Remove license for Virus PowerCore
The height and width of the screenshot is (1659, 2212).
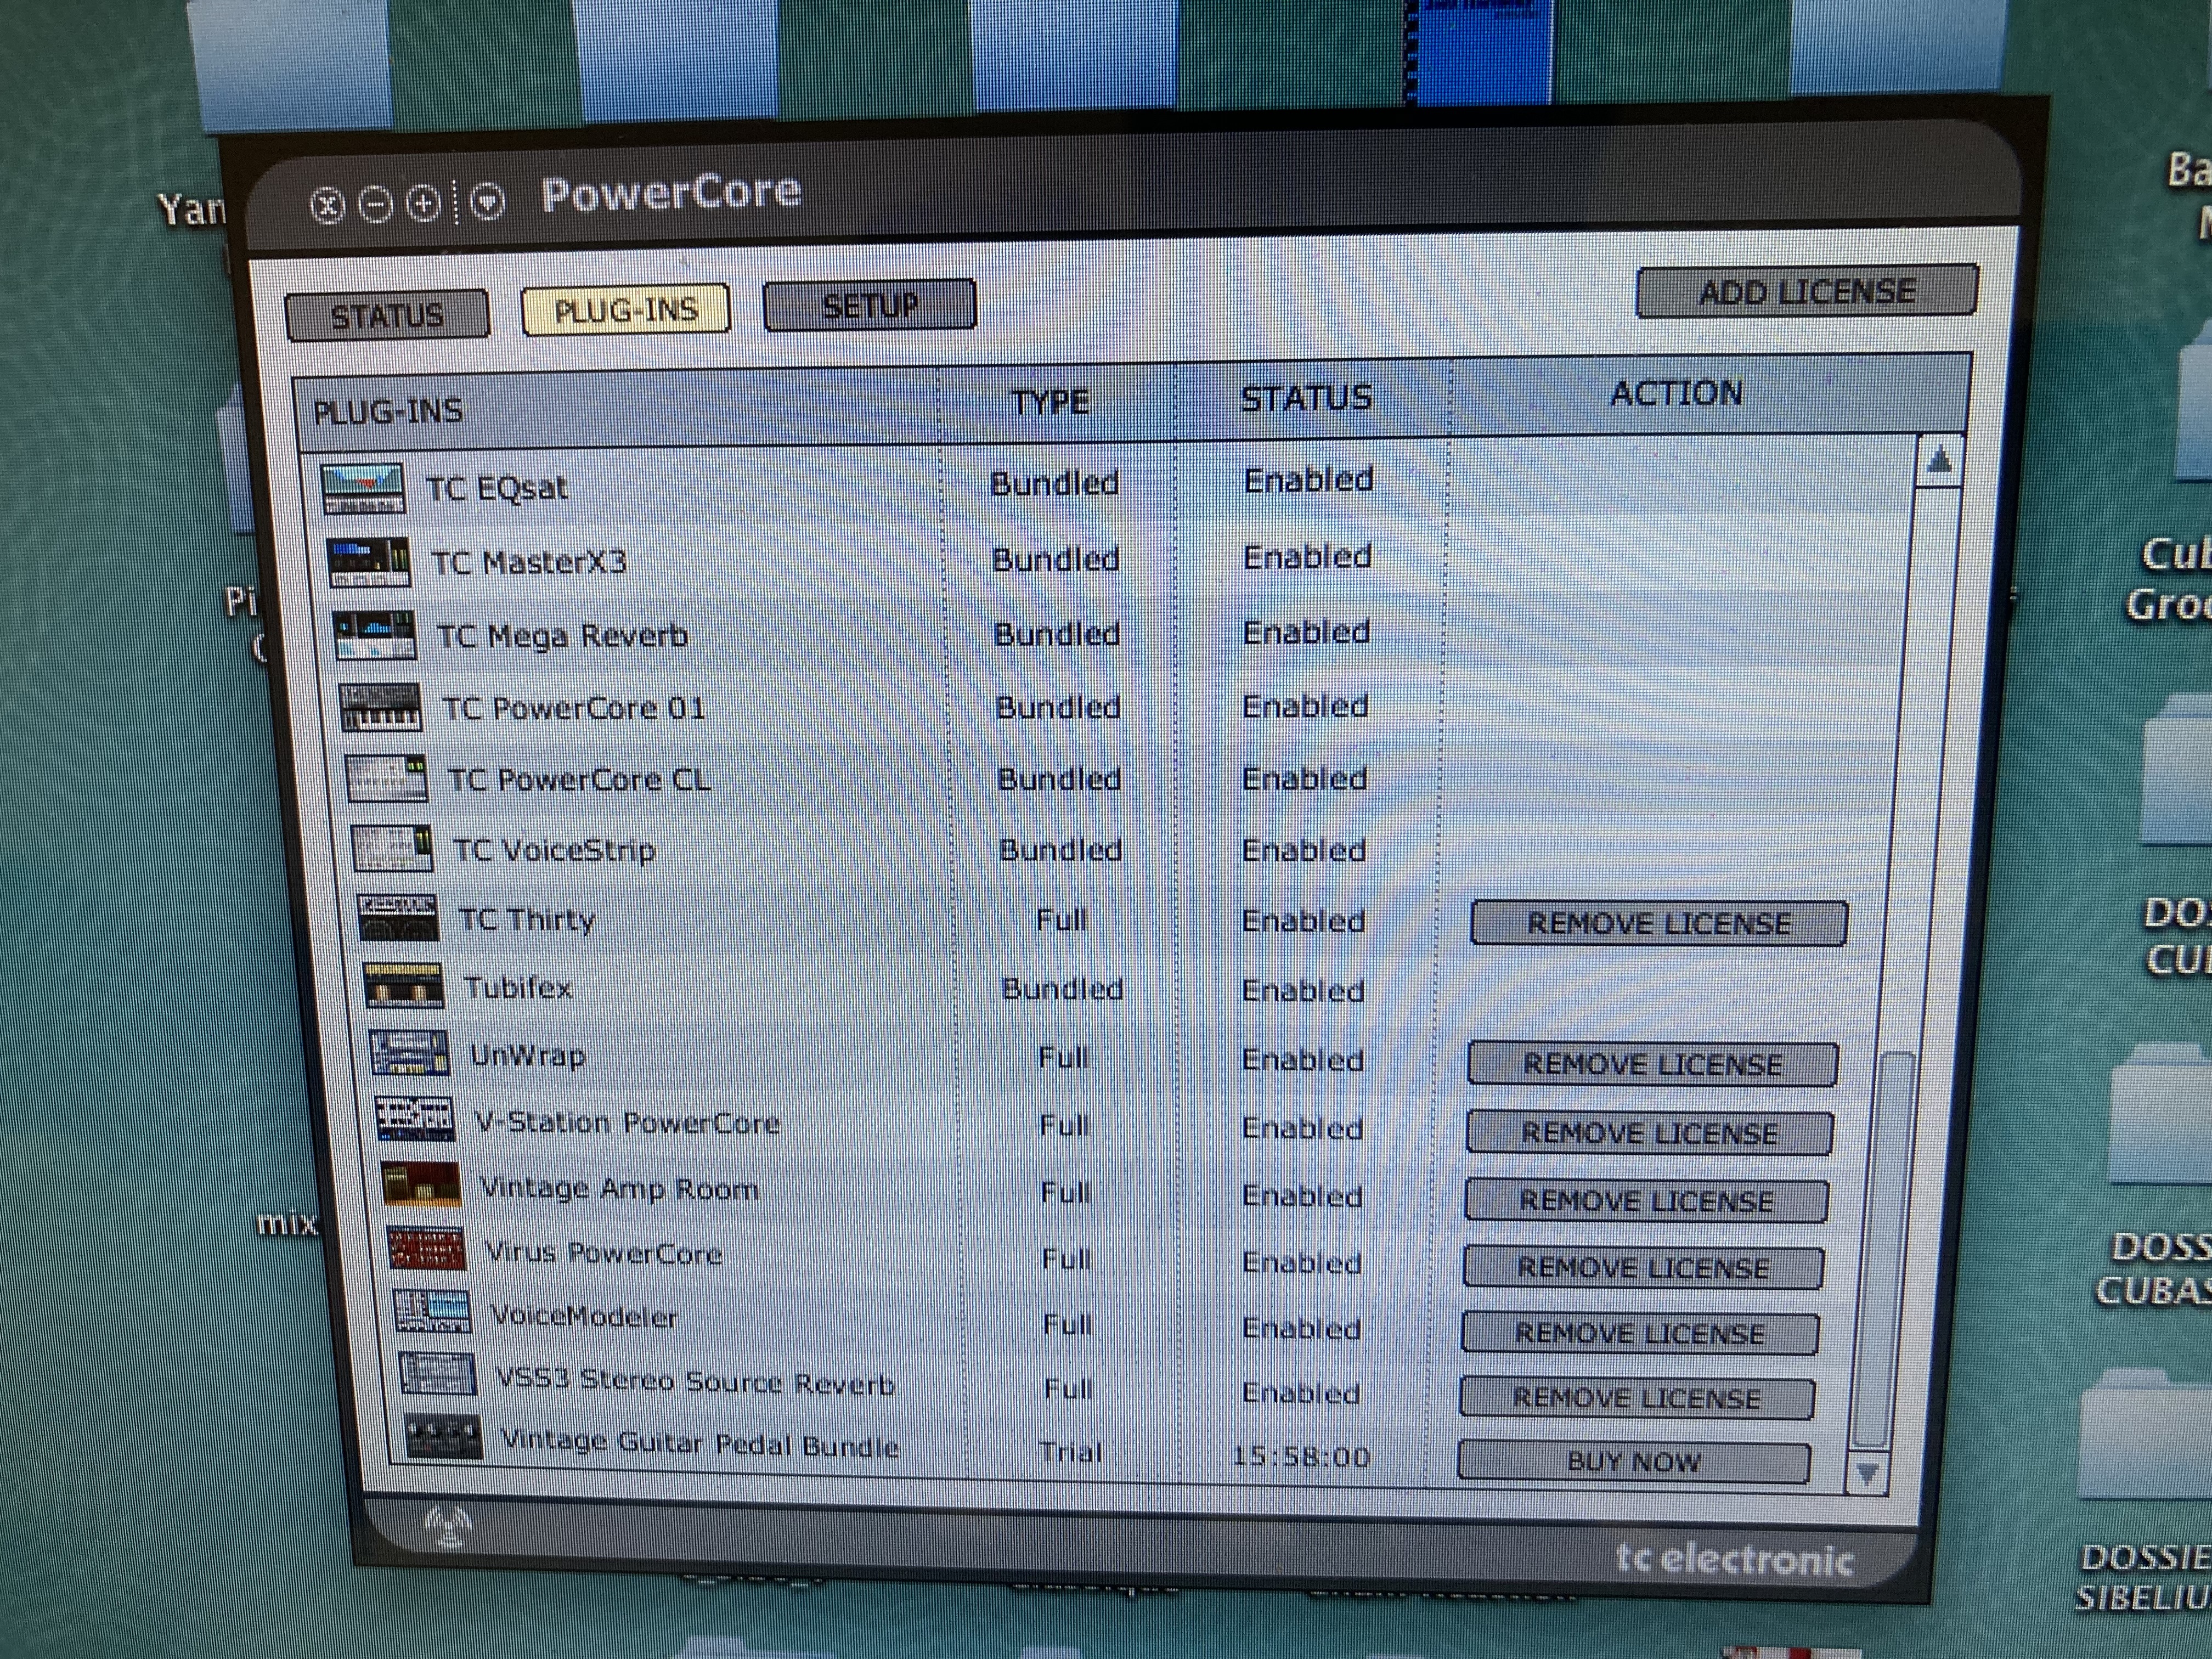[1643, 1267]
